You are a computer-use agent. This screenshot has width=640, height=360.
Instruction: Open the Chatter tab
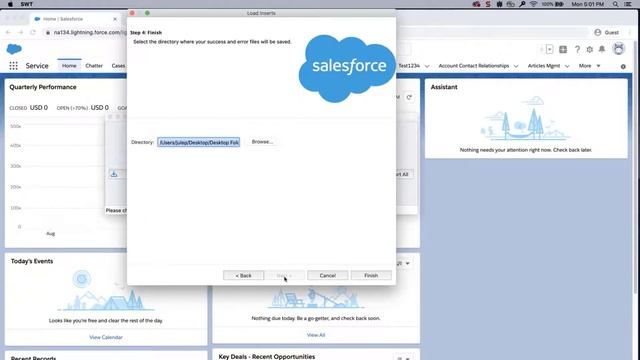pyautogui.click(x=94, y=66)
